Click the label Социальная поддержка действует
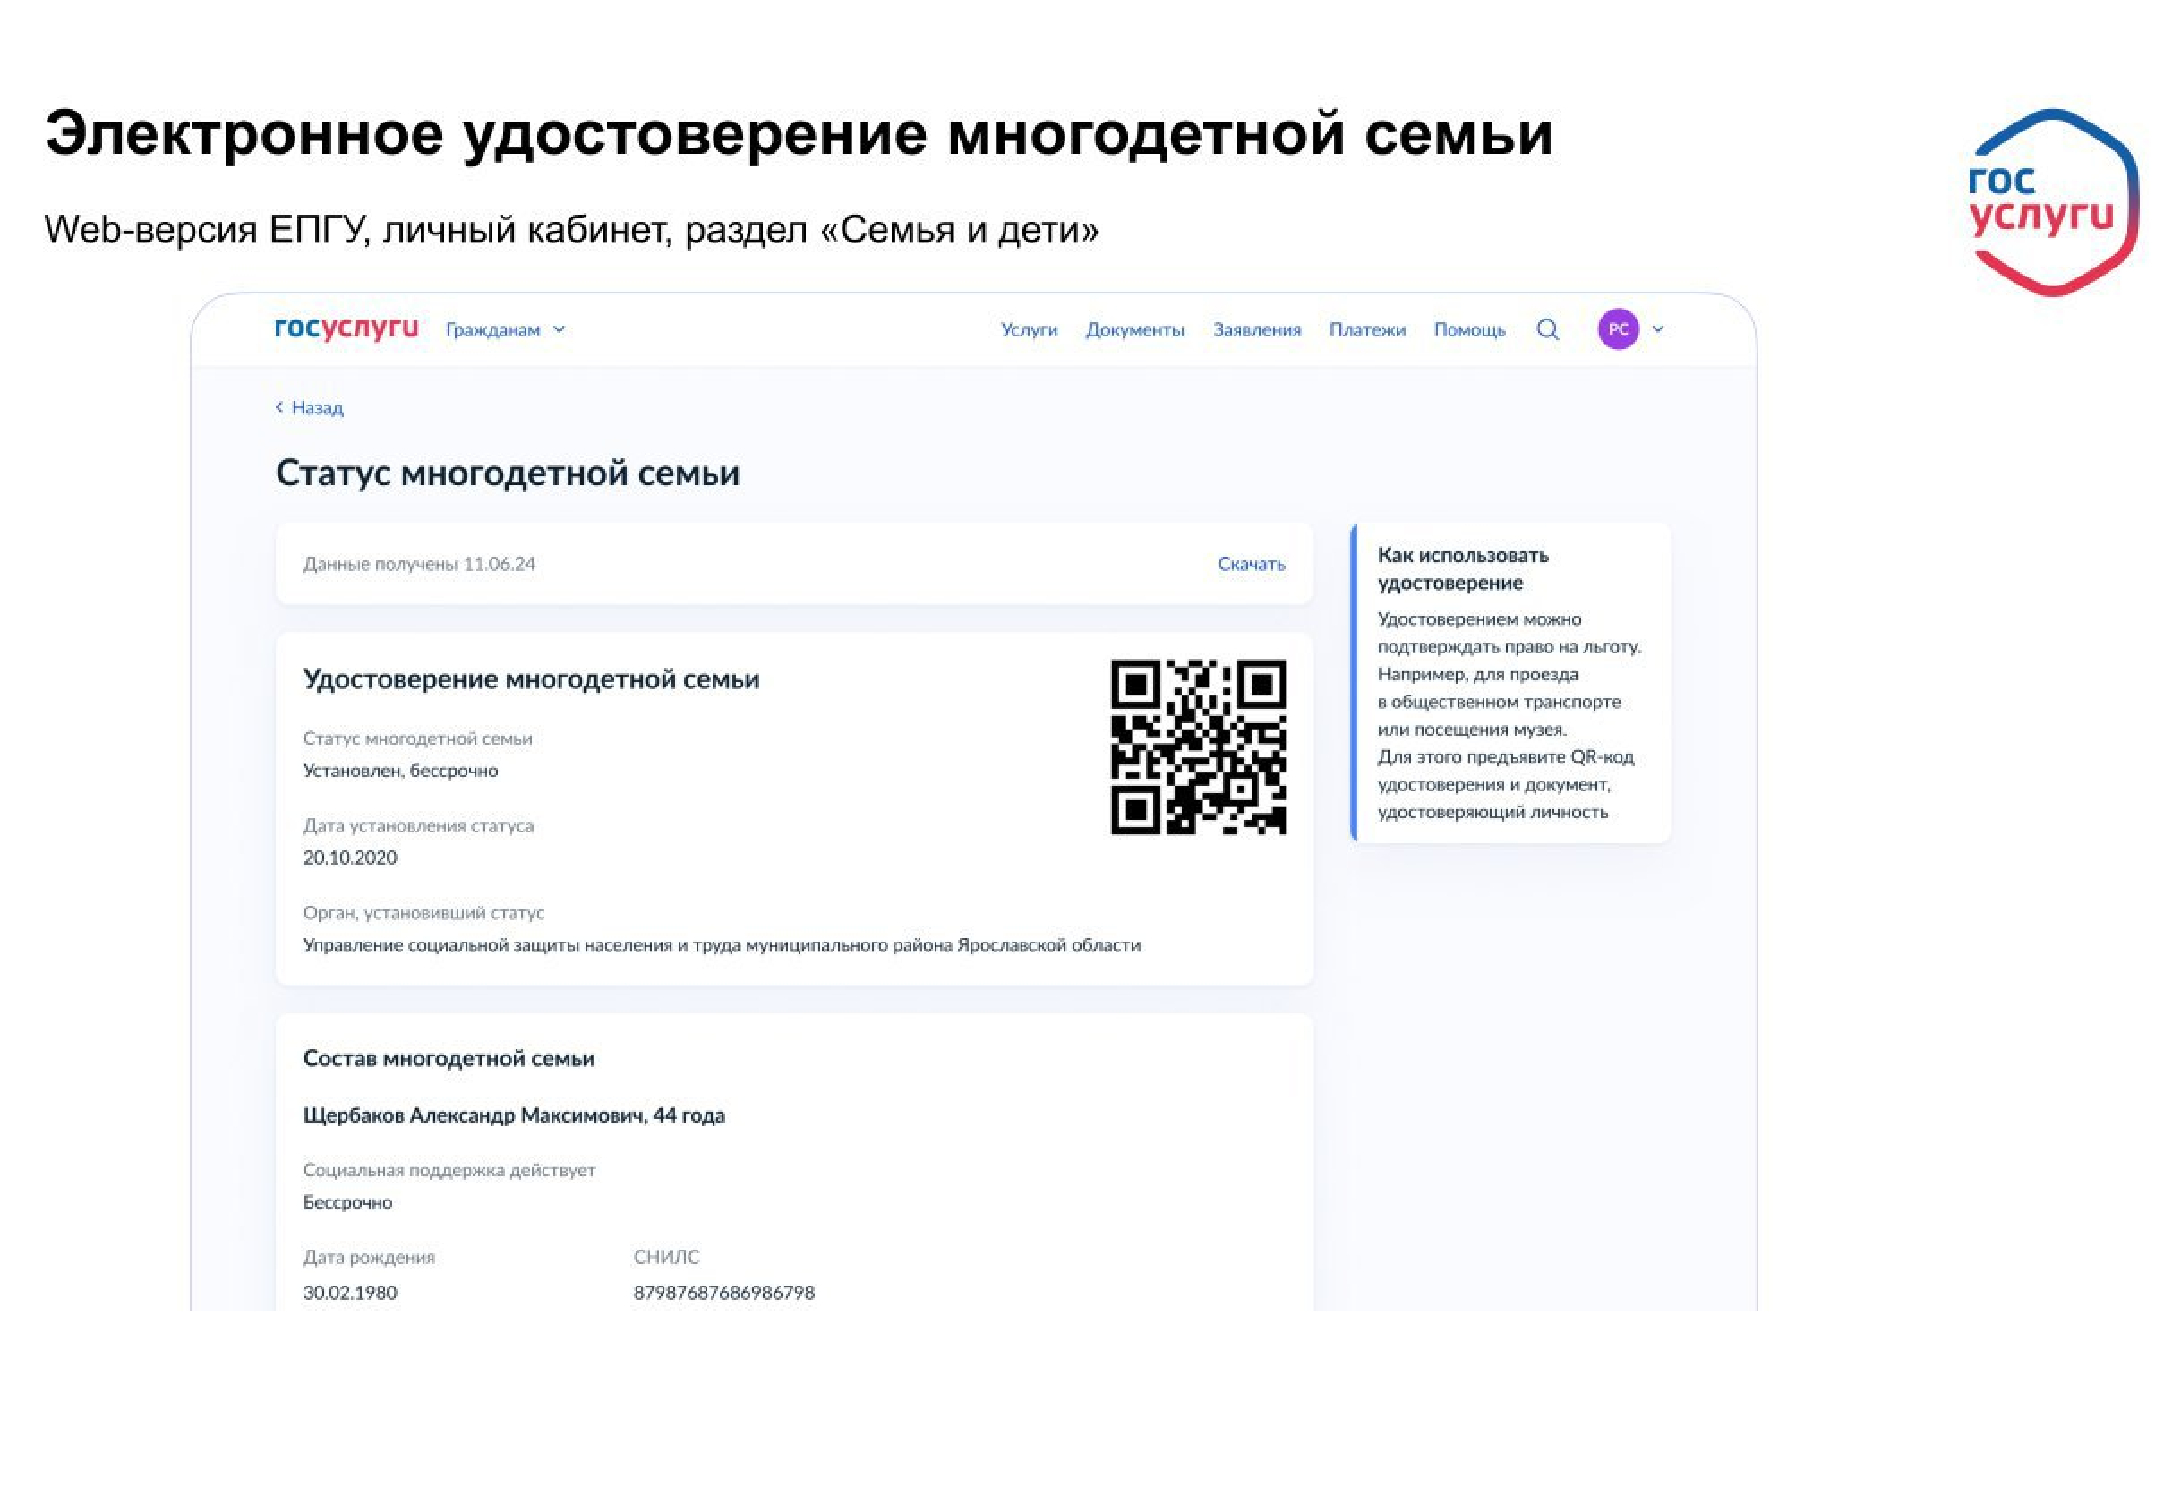 [x=449, y=1170]
